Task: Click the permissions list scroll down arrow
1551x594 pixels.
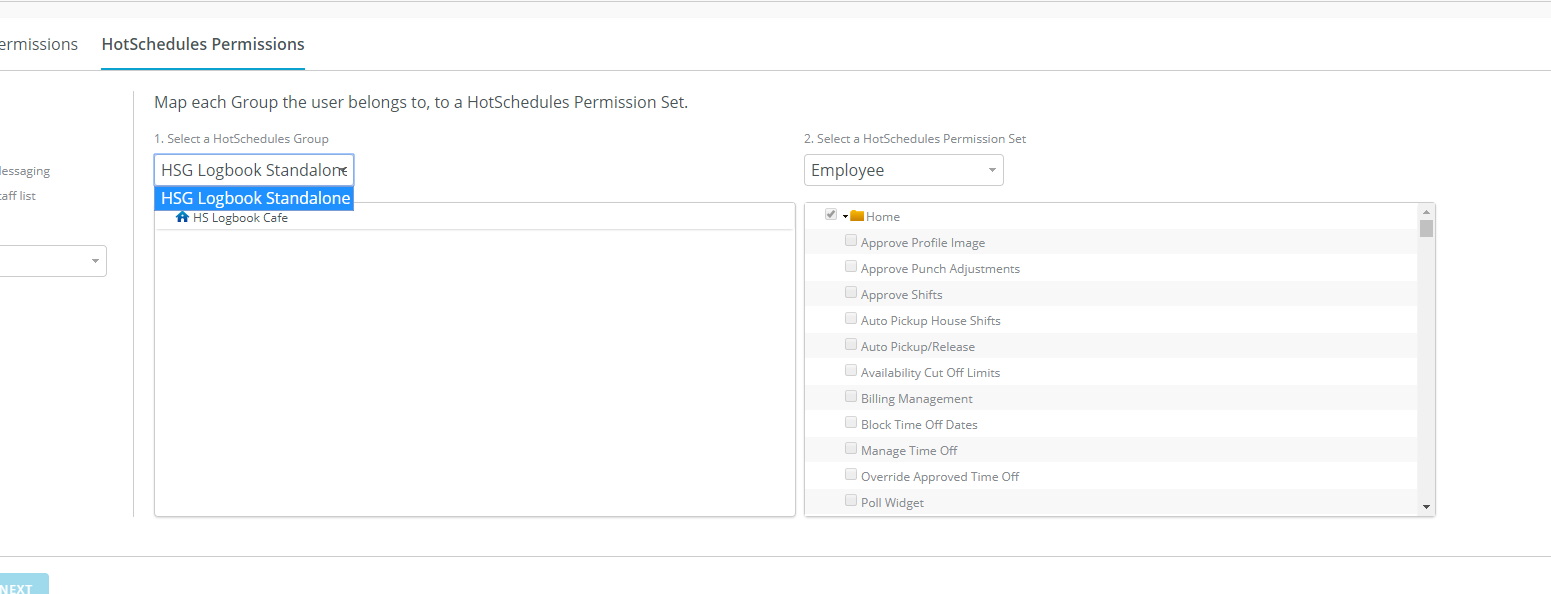Action: coord(1427,508)
